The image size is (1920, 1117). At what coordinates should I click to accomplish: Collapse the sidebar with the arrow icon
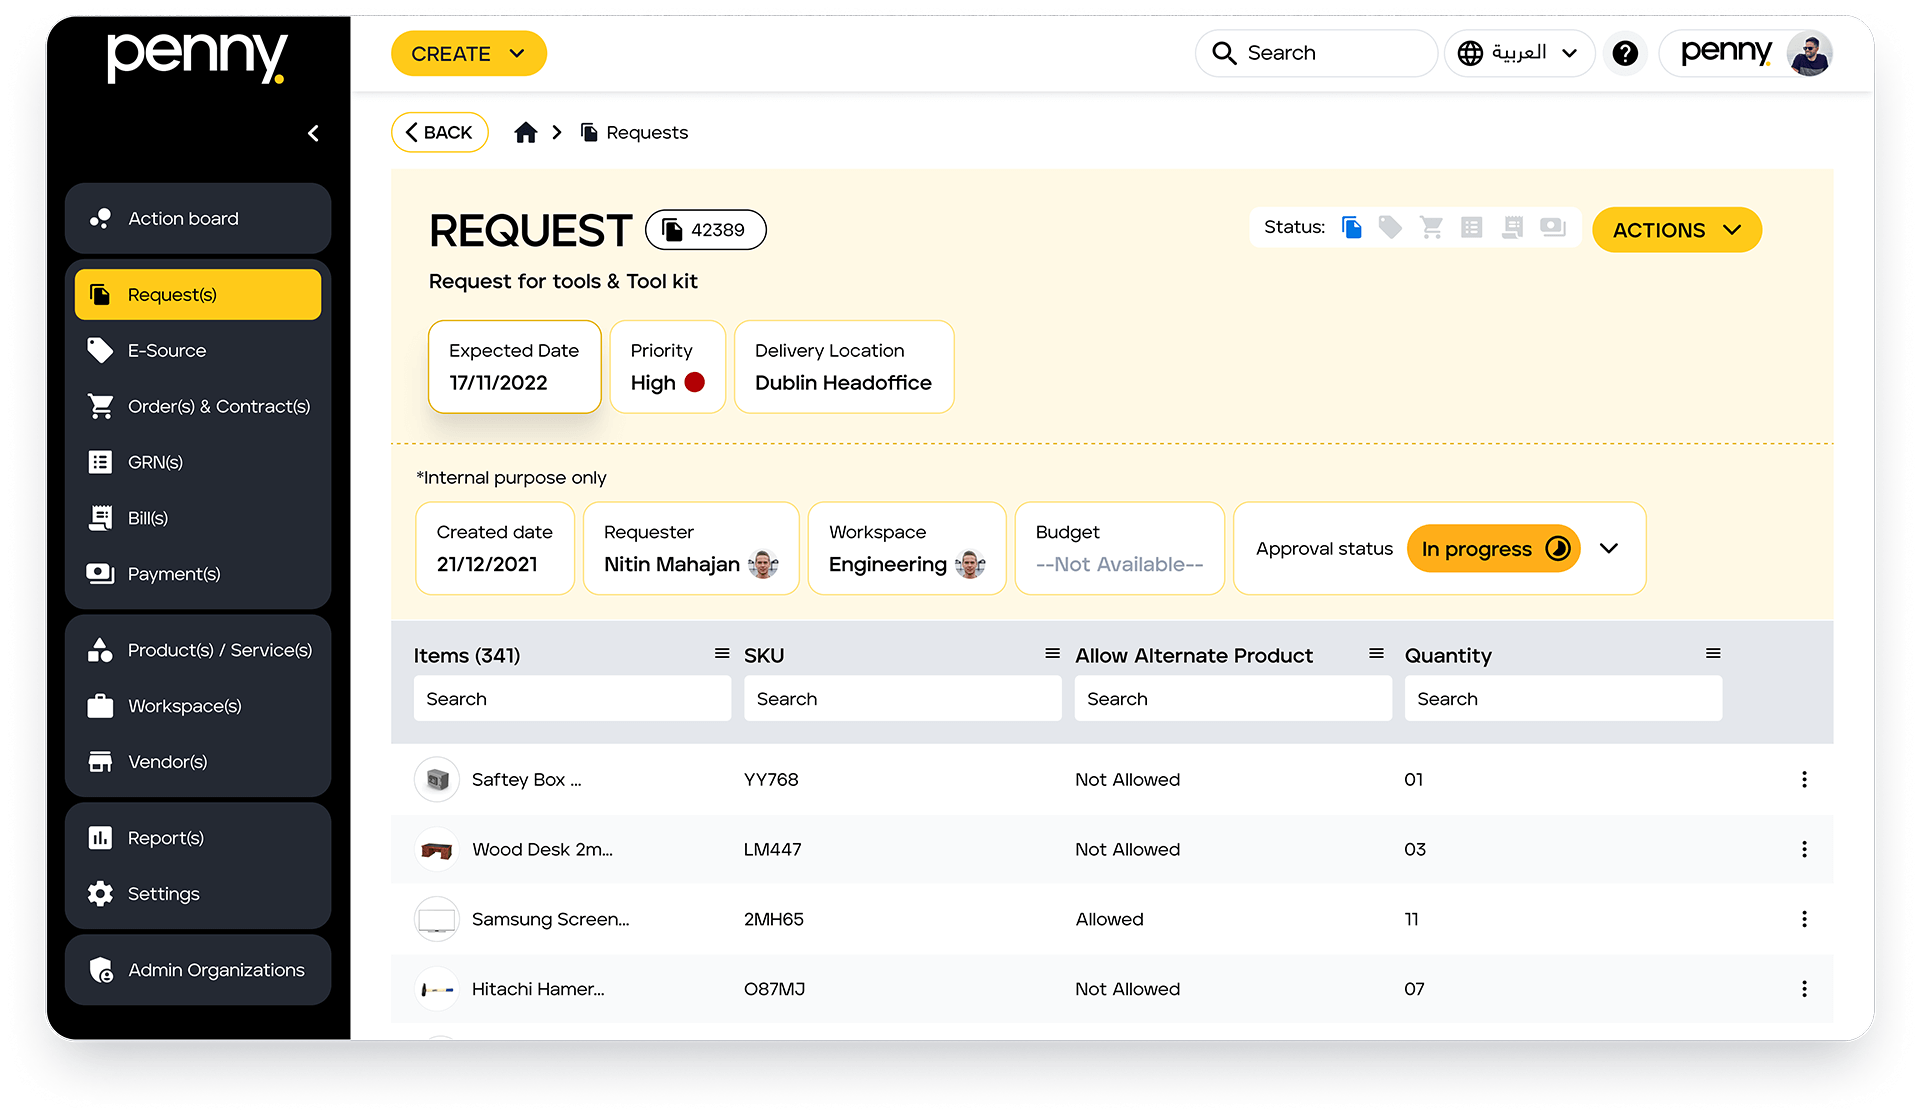tap(313, 133)
